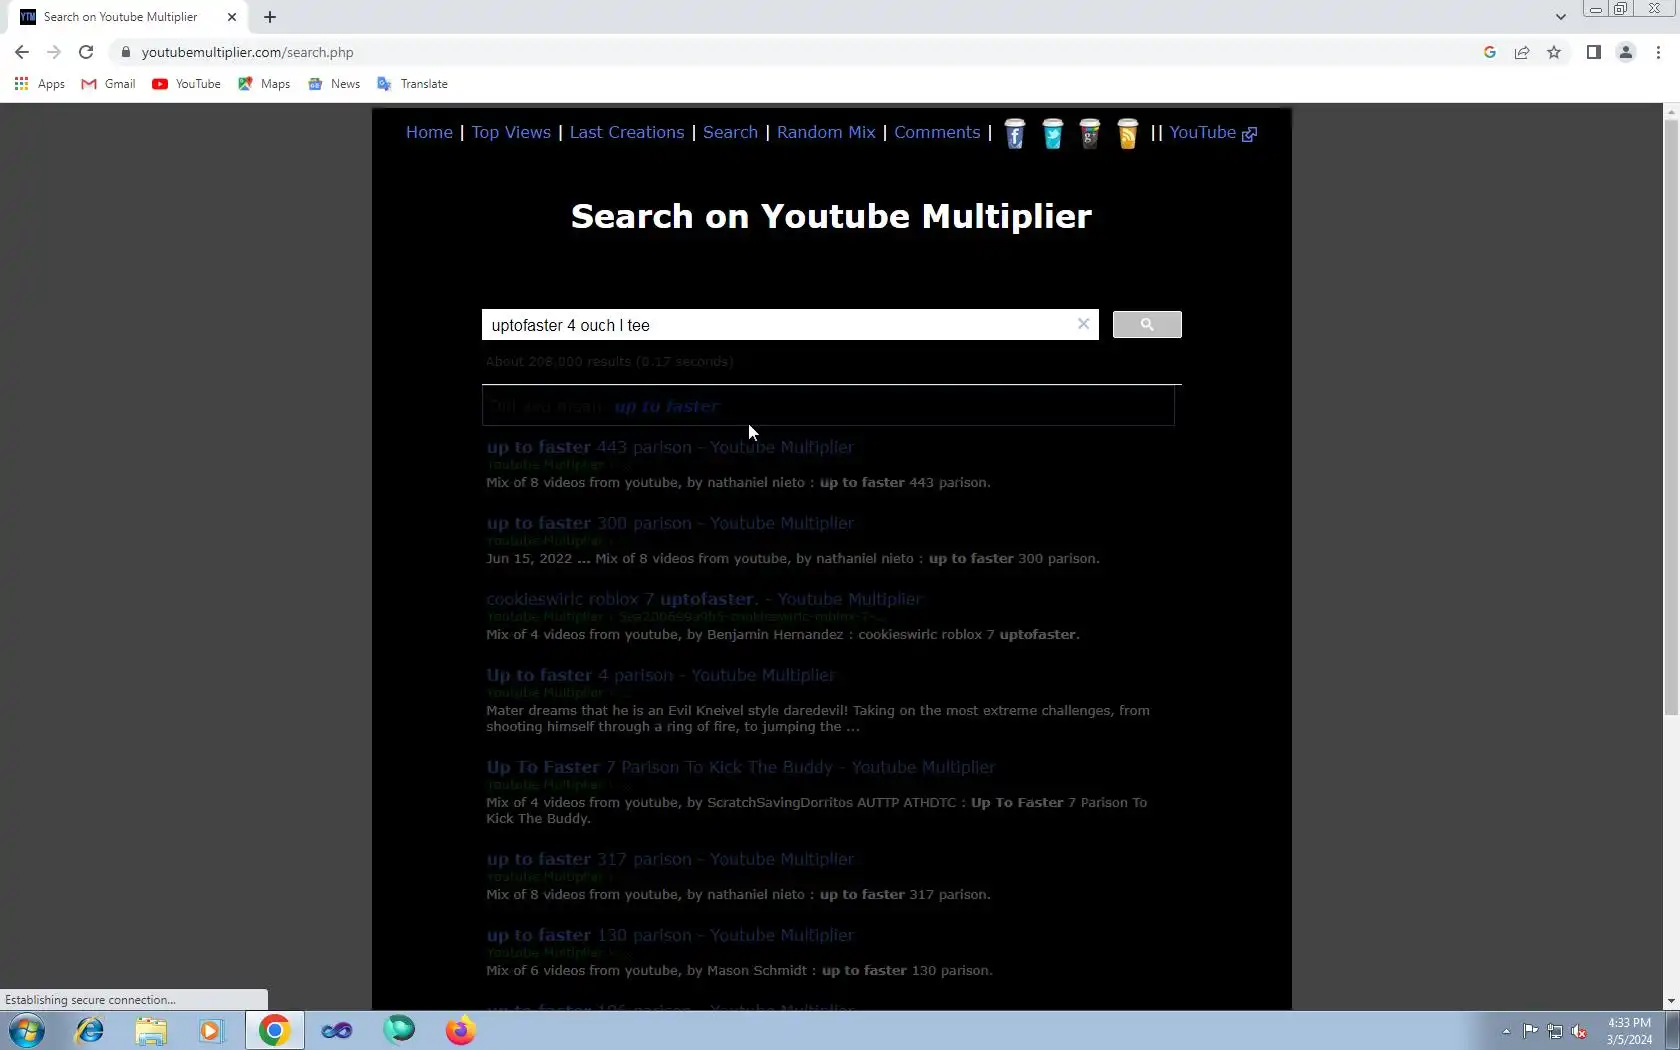
Task: Open the News bookmark
Action: (334, 84)
